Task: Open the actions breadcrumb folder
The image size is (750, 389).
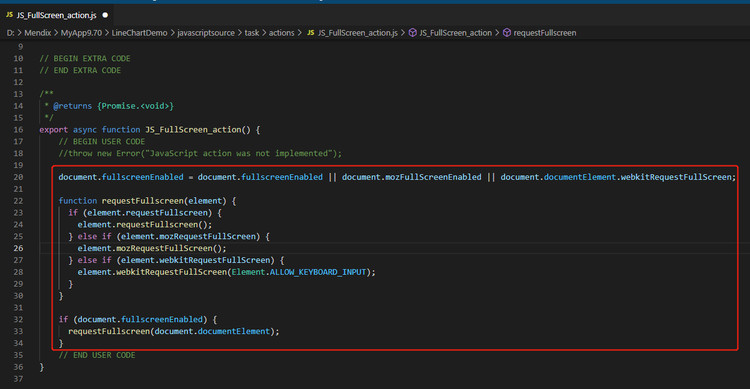Action: [x=281, y=33]
